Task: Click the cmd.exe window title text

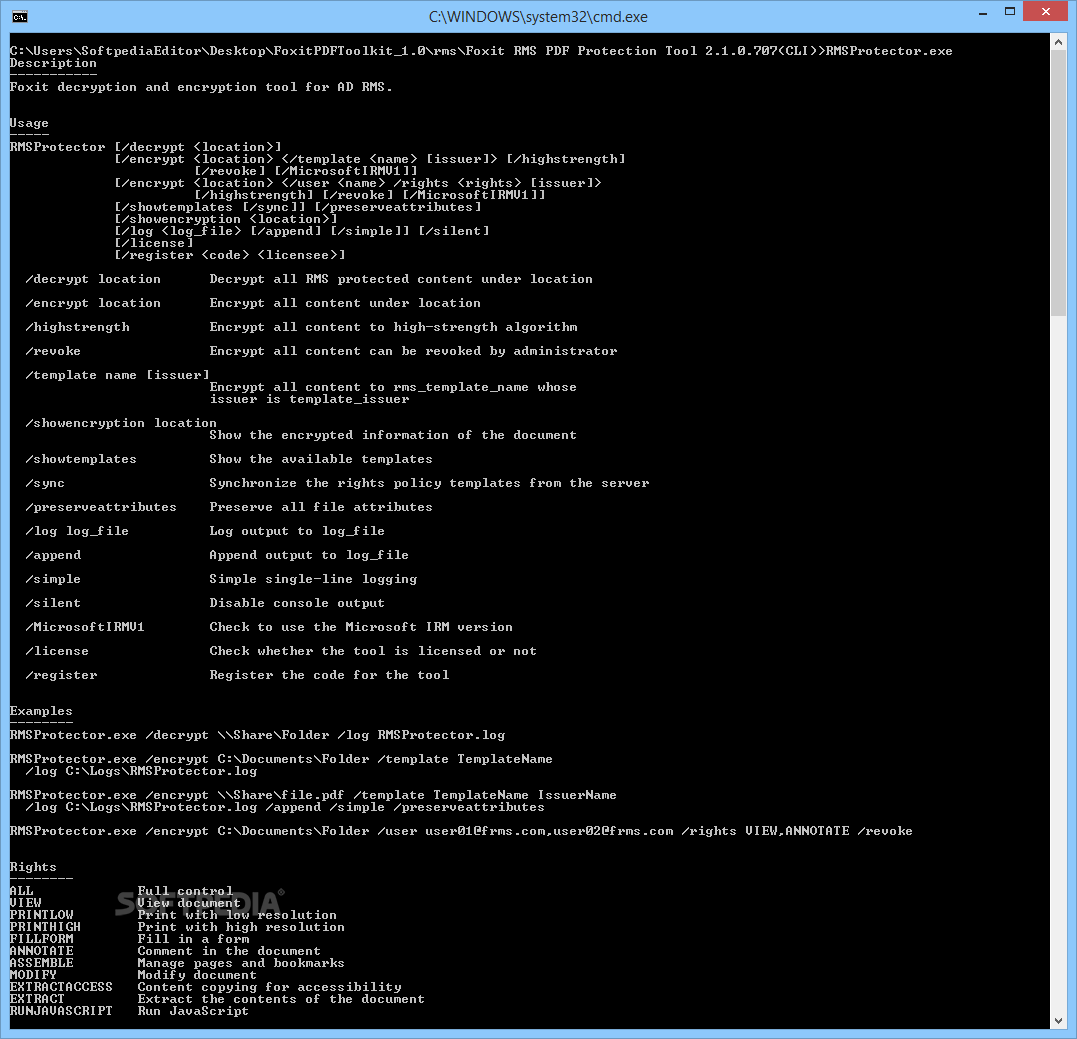Action: click(538, 16)
